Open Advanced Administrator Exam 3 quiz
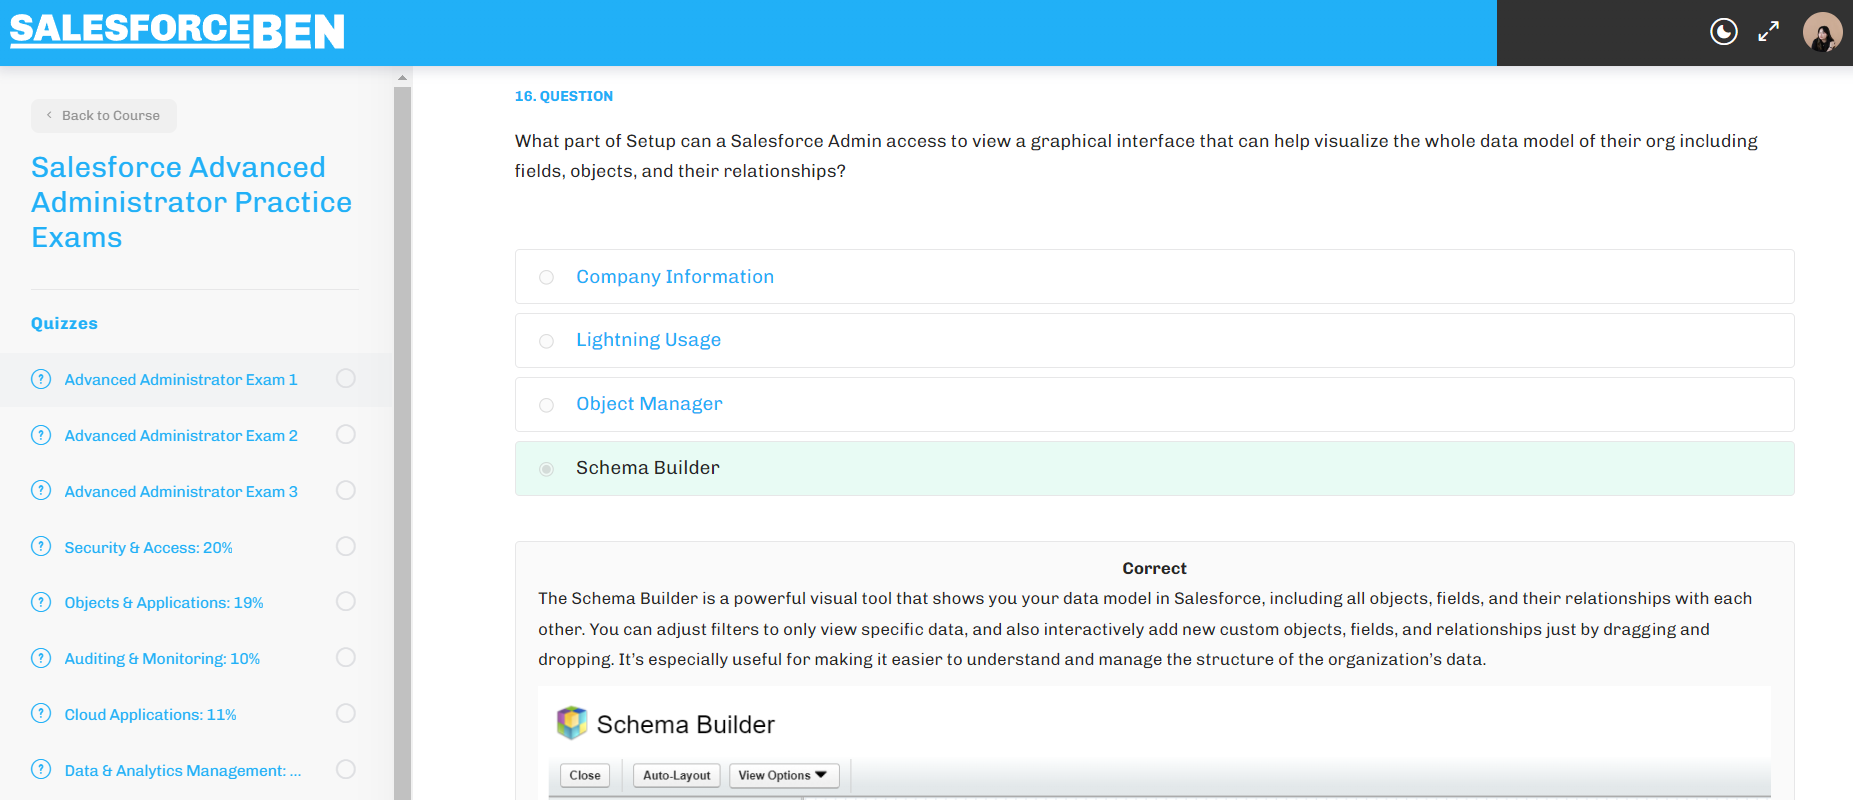Viewport: 1853px width, 800px height. click(x=181, y=492)
